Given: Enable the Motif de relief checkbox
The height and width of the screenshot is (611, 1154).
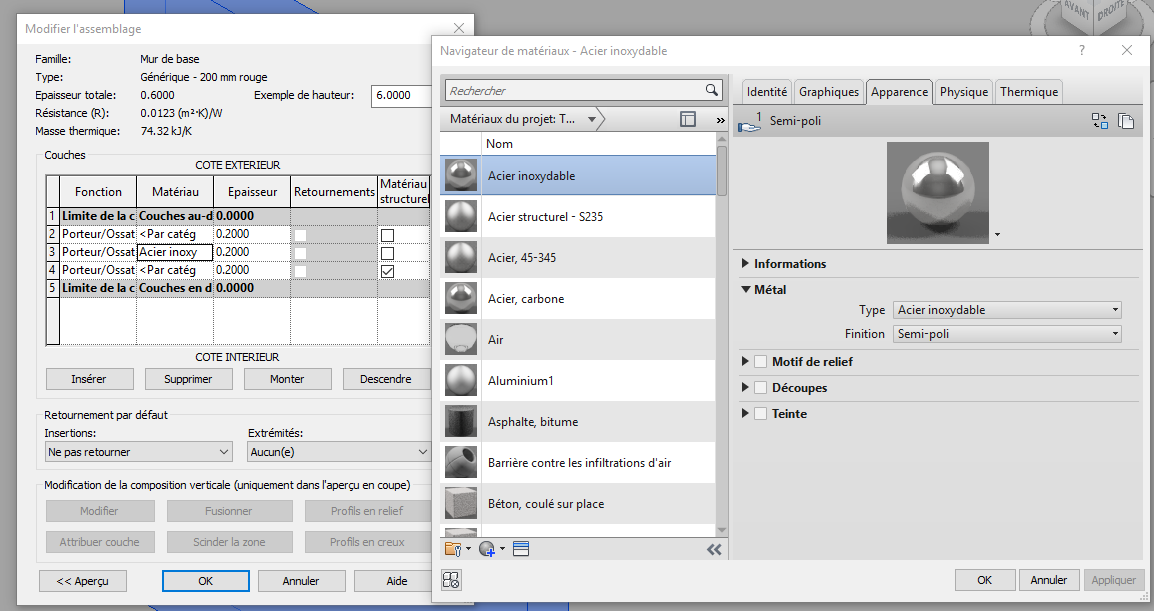Looking at the screenshot, I should [x=761, y=361].
